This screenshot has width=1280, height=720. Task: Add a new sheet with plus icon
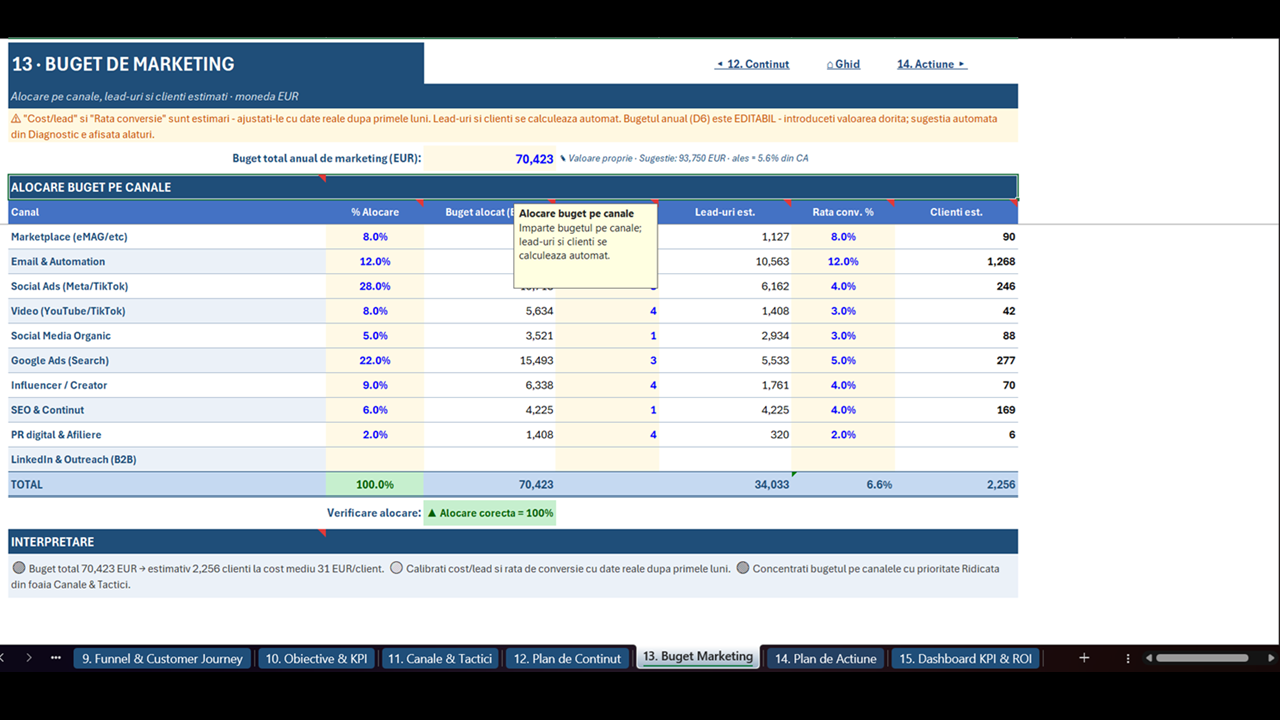click(x=1084, y=658)
